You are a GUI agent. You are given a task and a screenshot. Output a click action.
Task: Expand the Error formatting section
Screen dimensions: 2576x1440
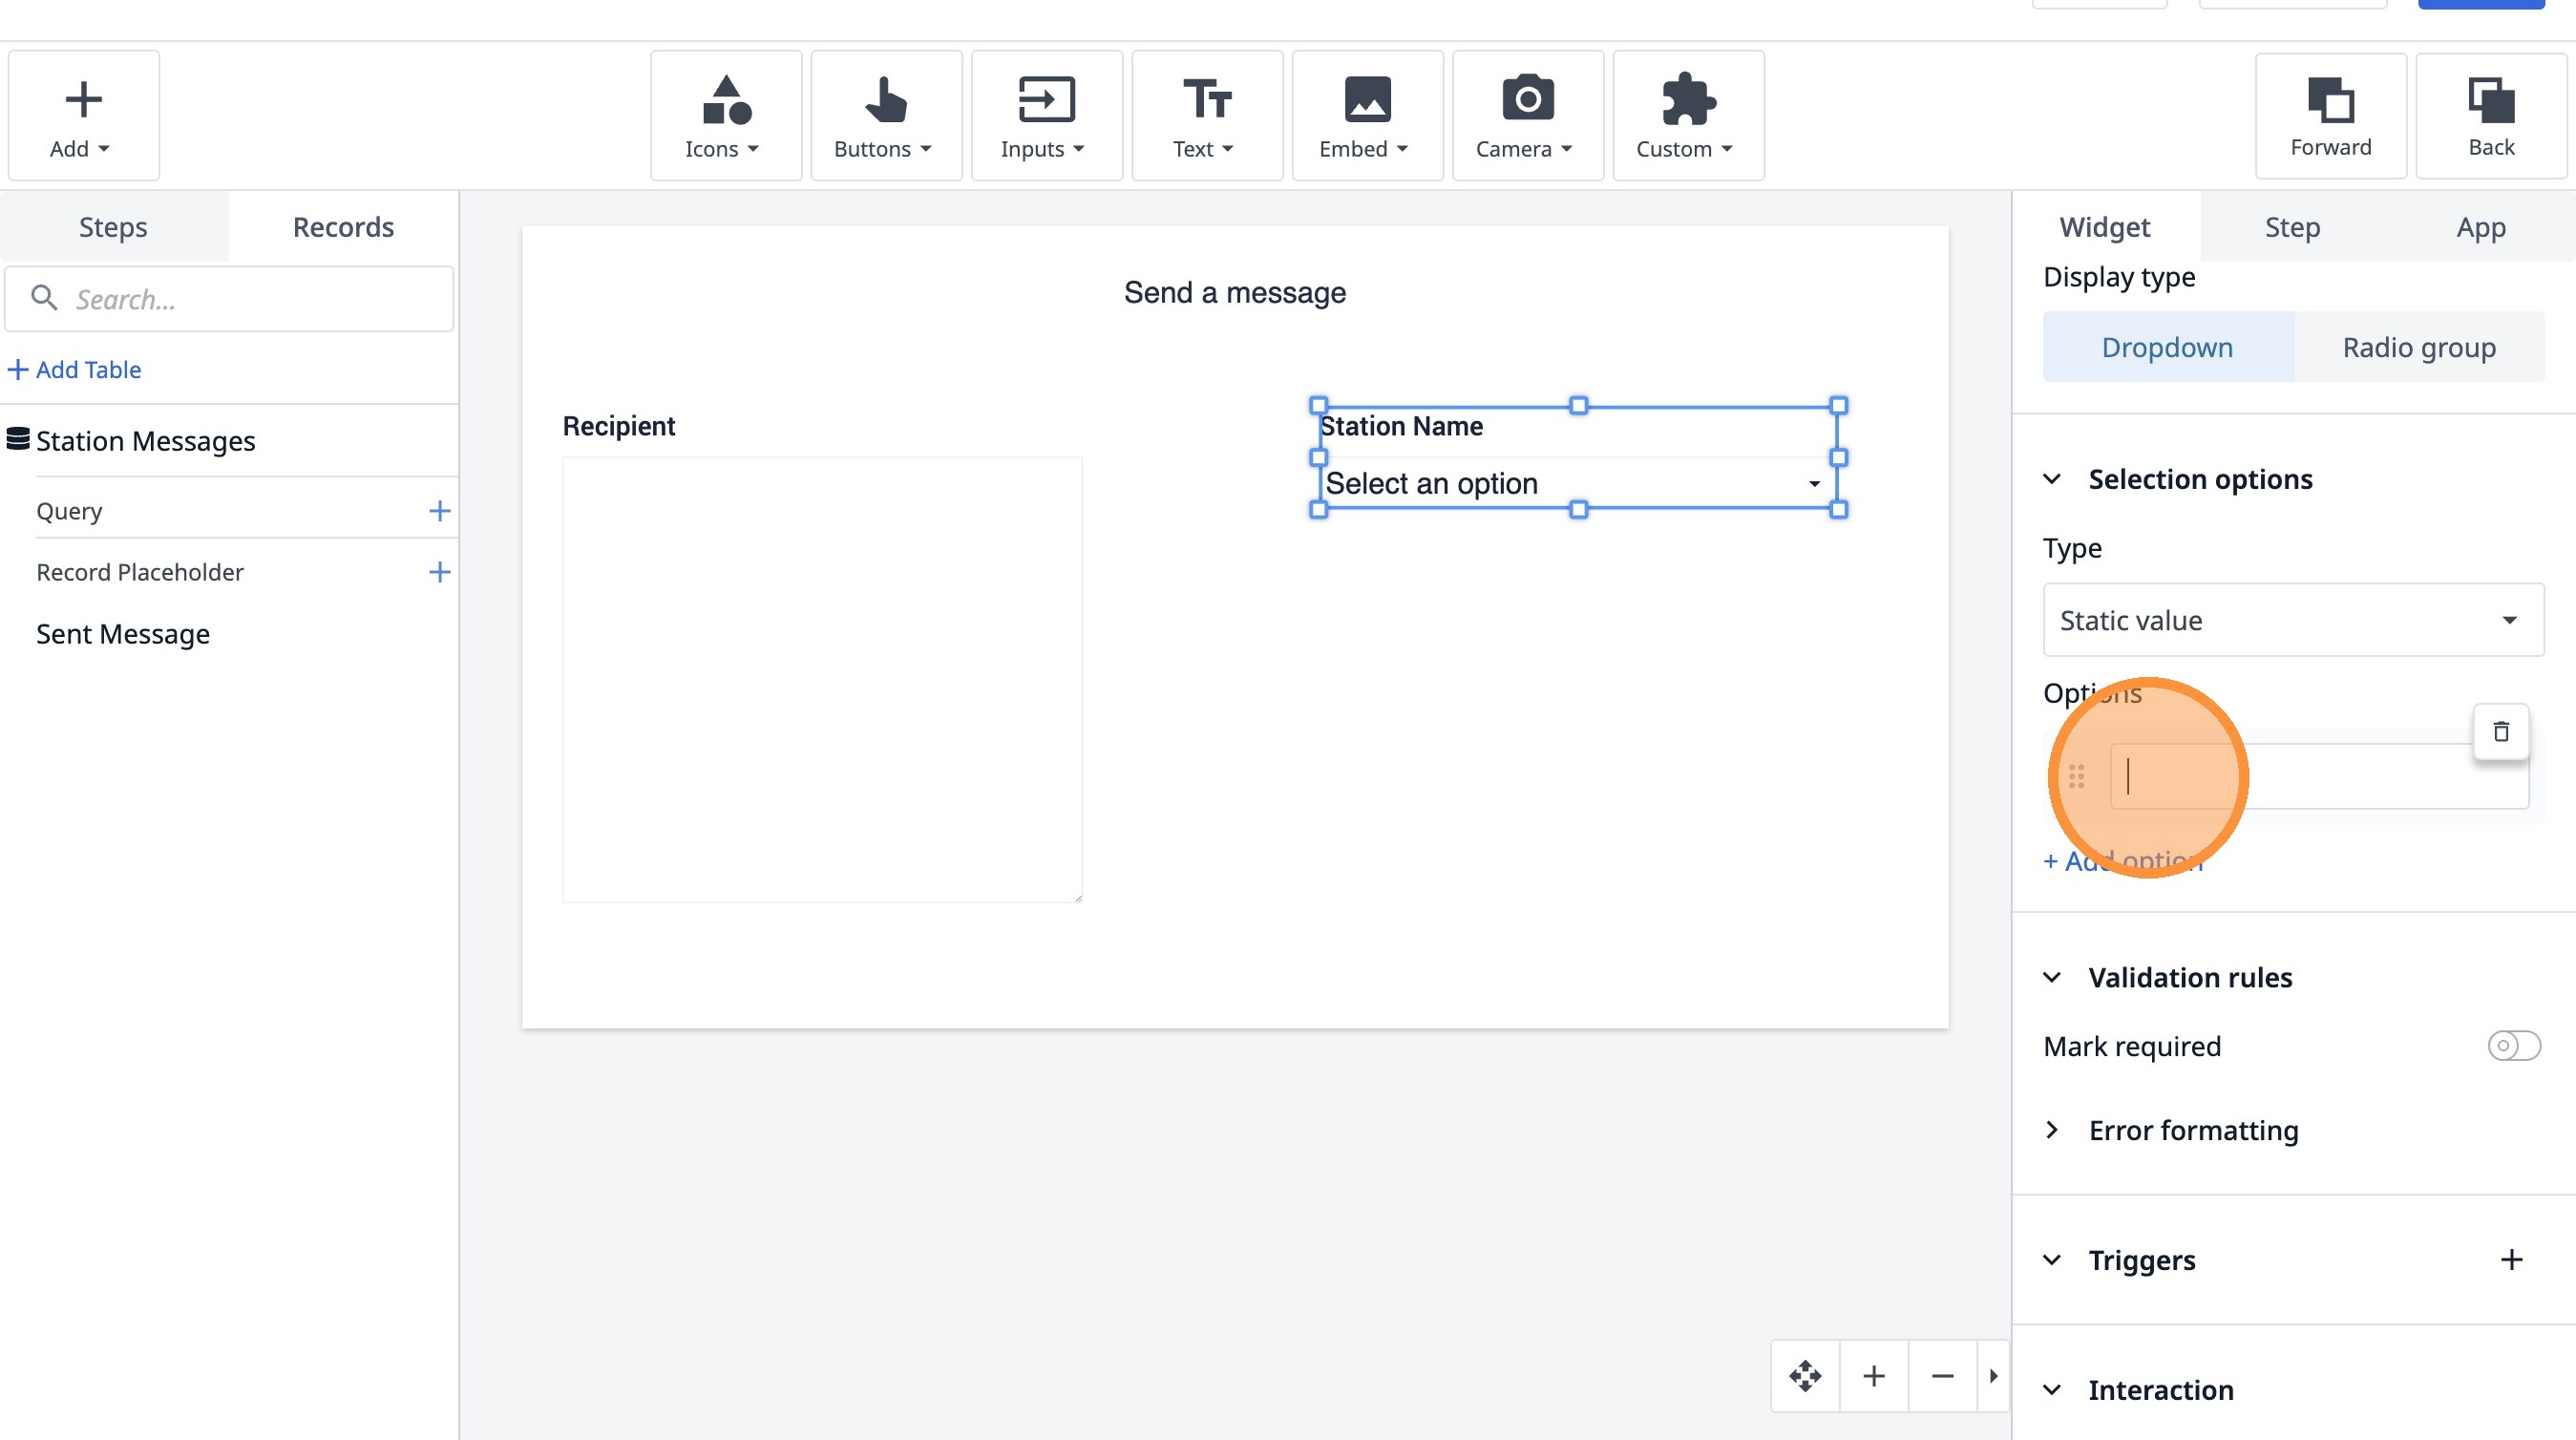(x=2192, y=1130)
